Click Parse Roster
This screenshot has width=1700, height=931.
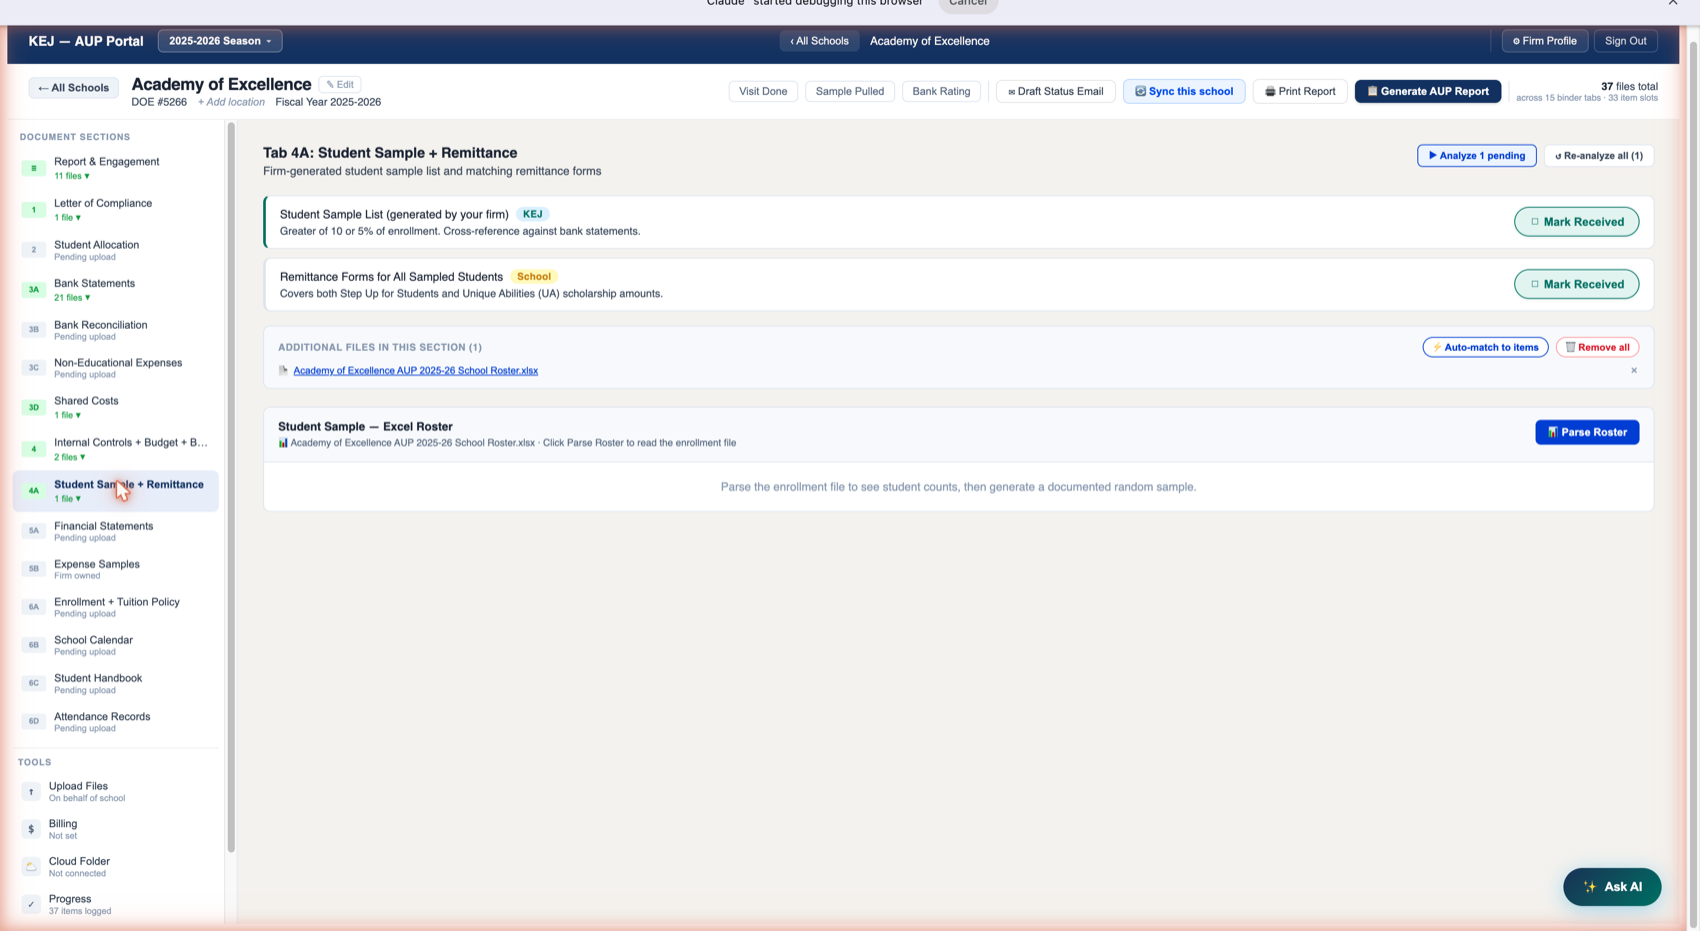pos(1587,432)
